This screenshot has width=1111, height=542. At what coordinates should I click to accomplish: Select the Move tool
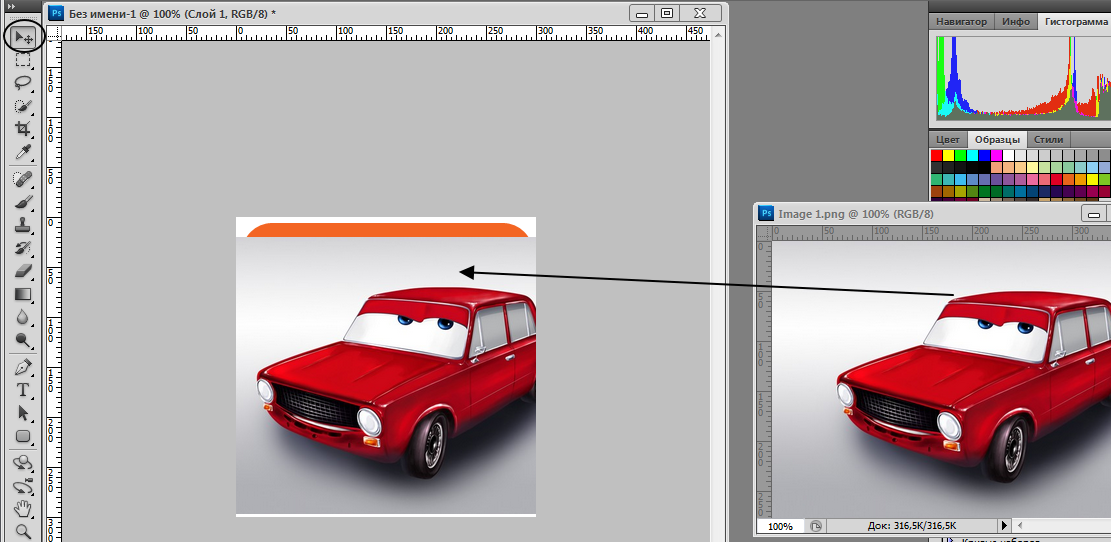[x=24, y=36]
